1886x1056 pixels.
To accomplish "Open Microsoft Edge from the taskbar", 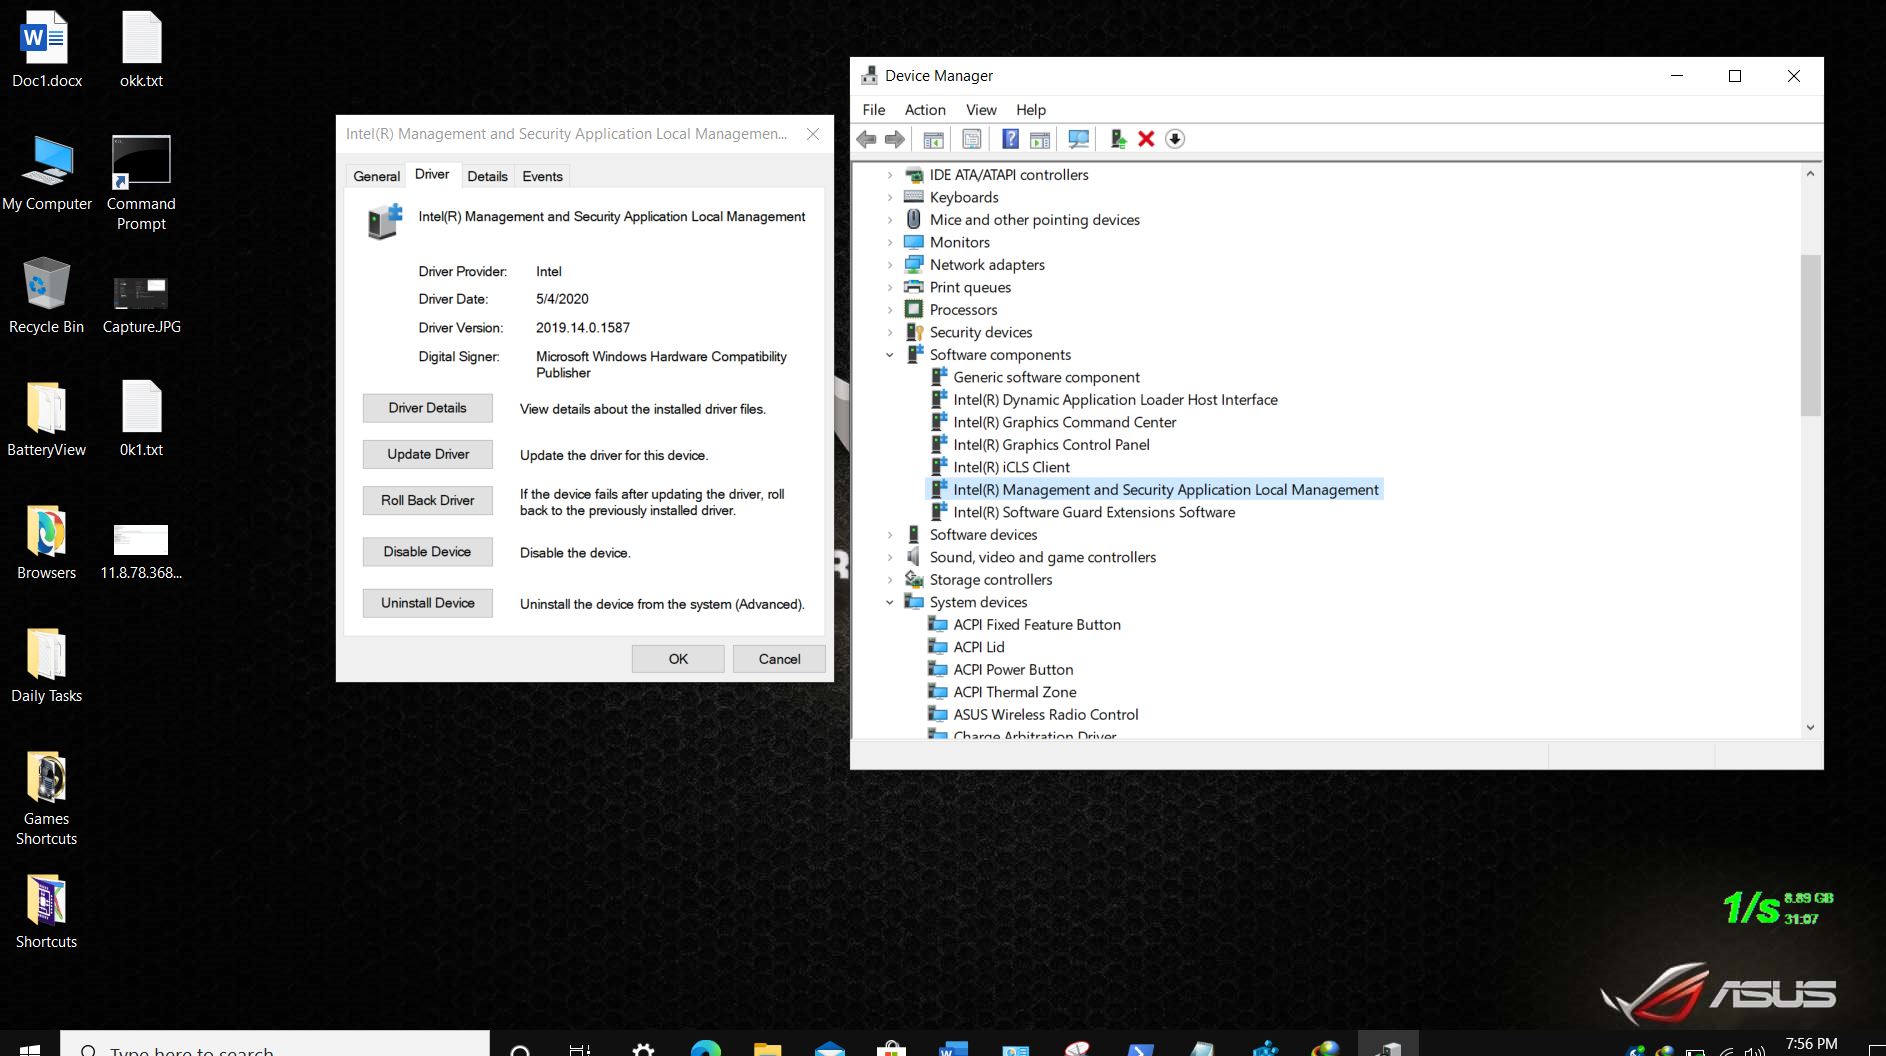I will pos(706,1048).
